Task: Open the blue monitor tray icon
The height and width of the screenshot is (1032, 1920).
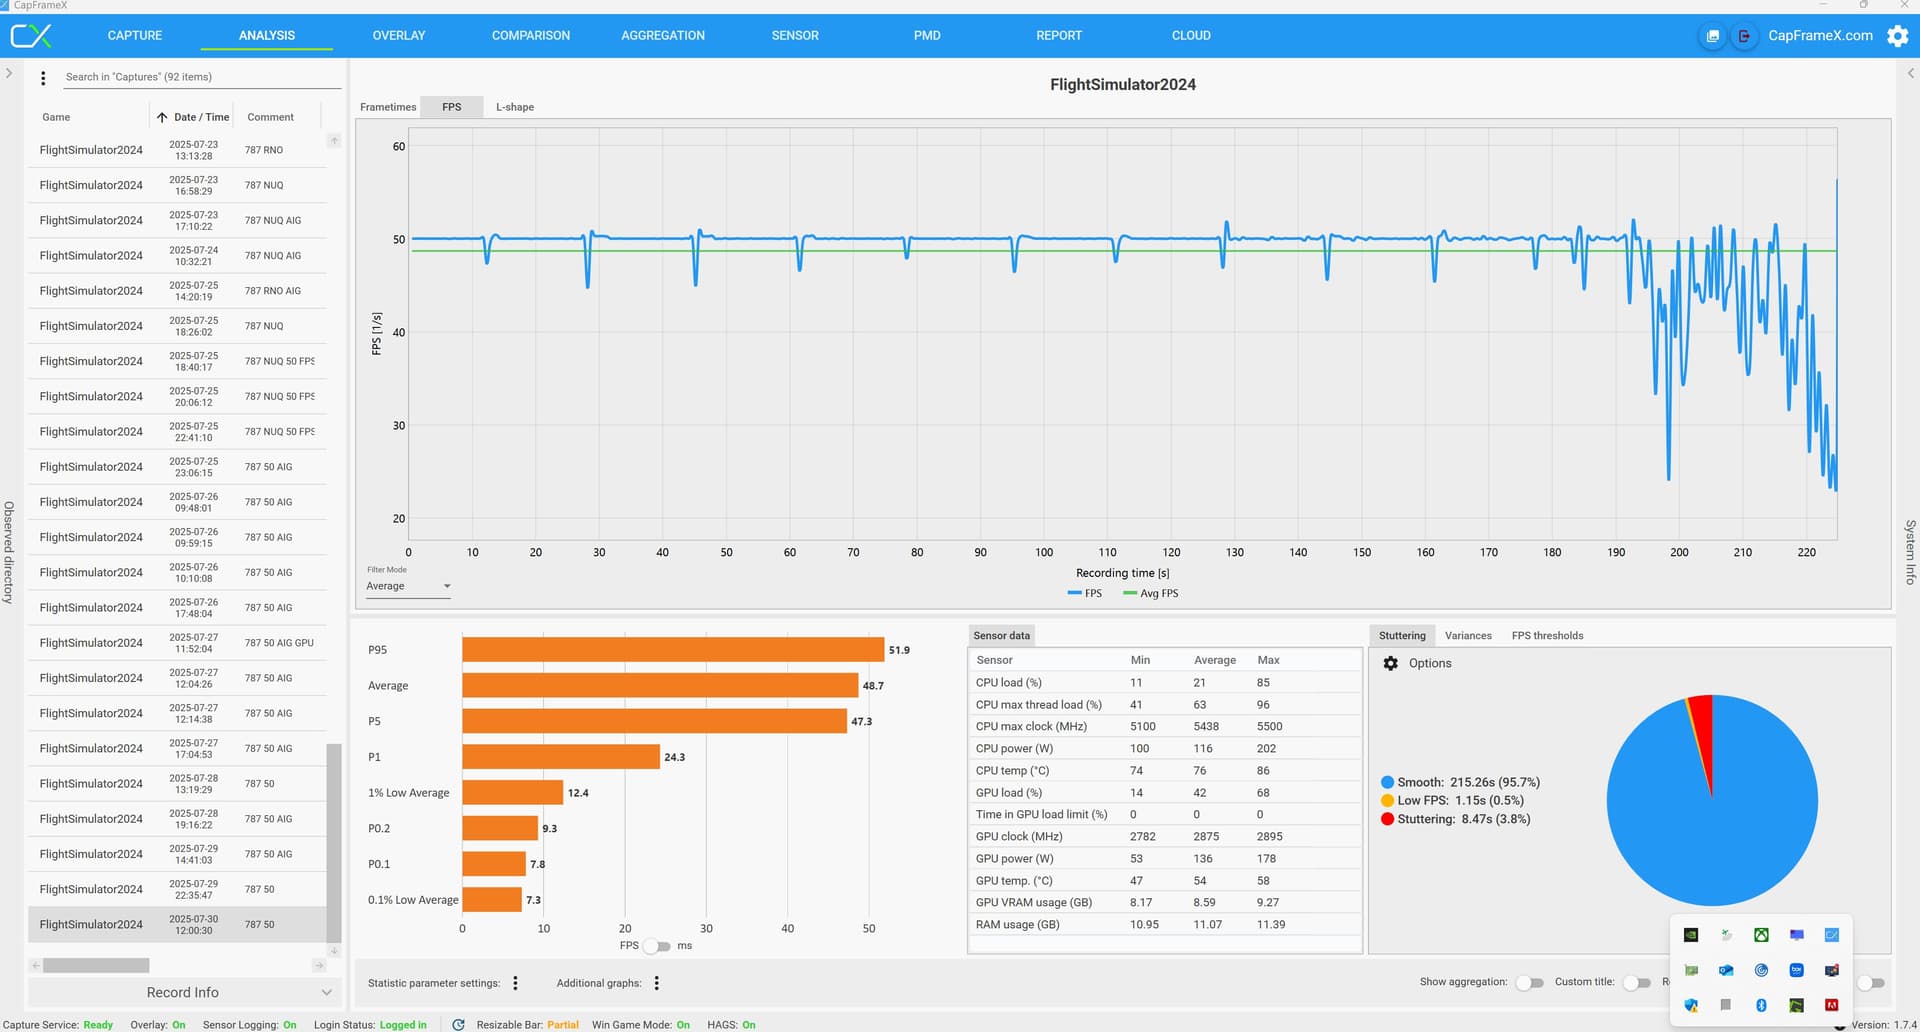Action: click(x=1796, y=935)
